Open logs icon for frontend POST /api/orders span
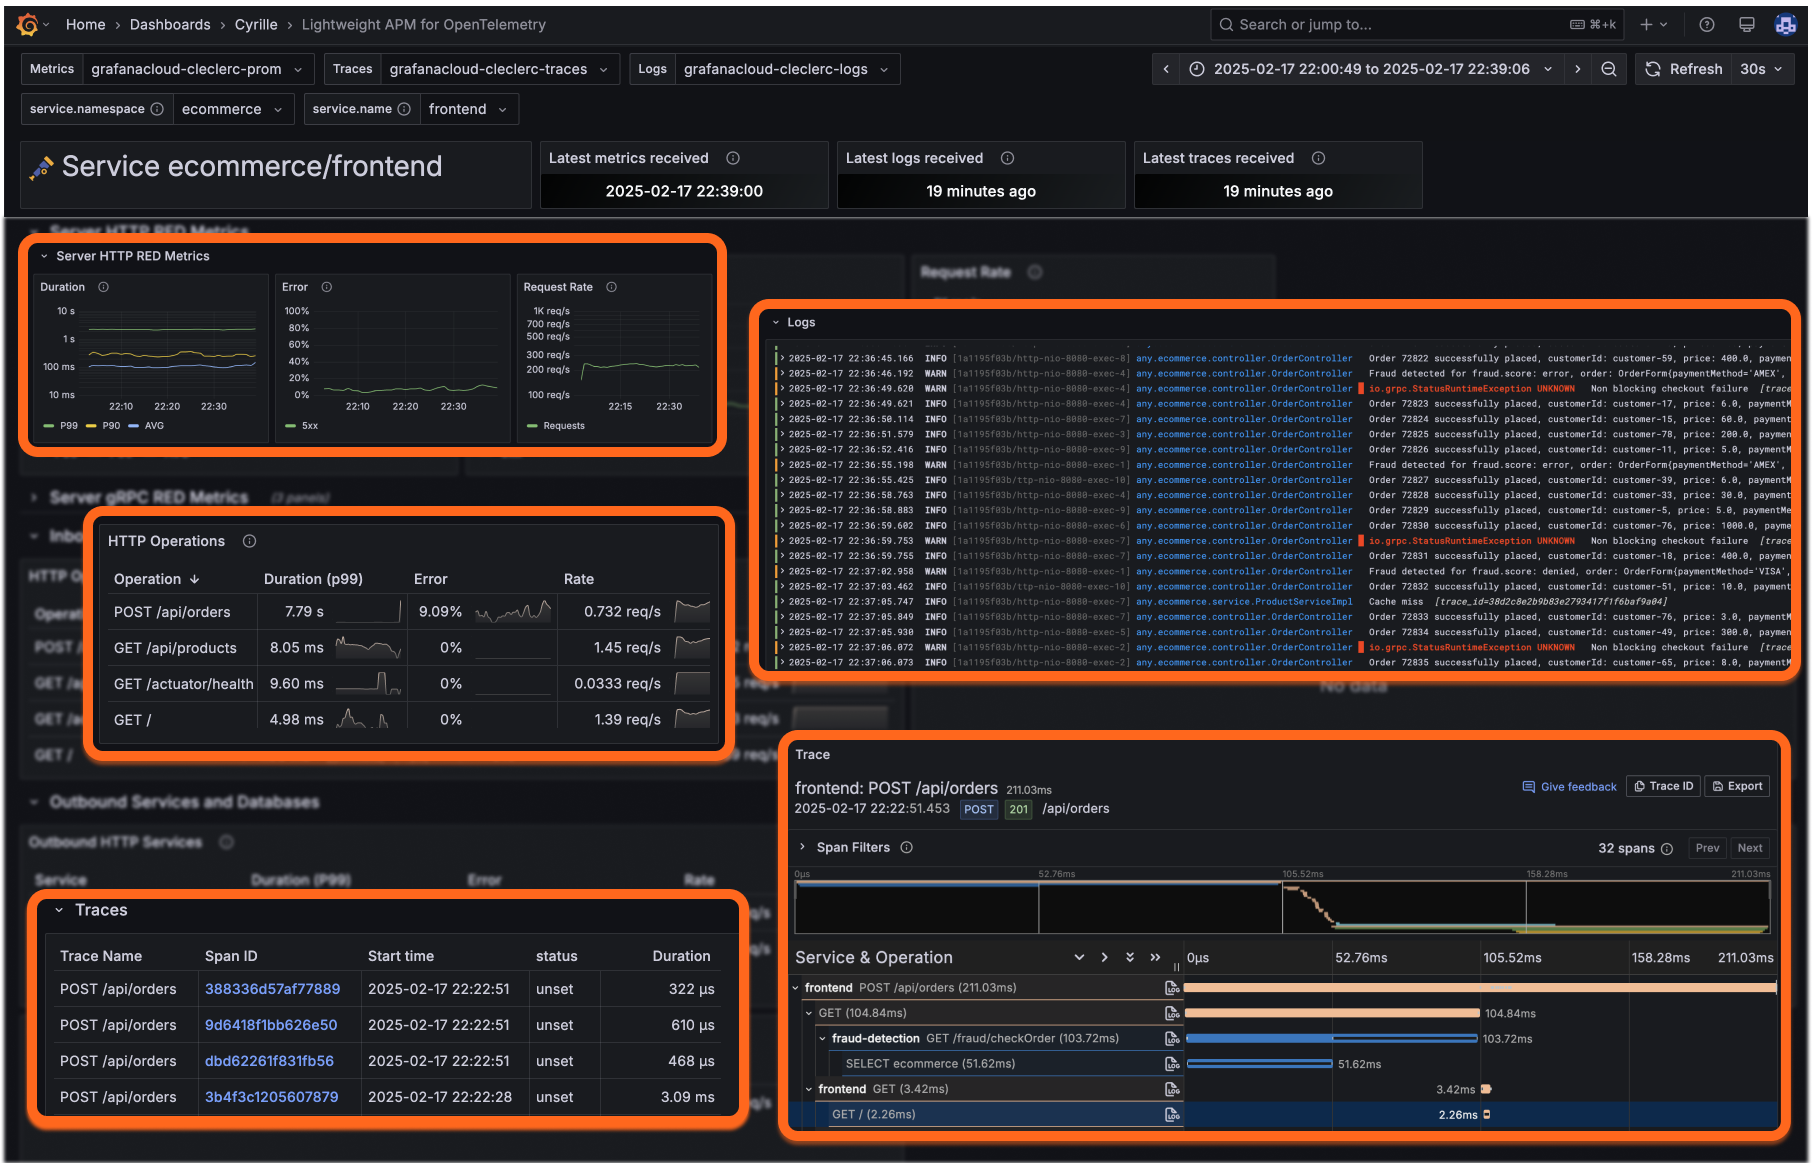1812x1163 pixels. [1172, 988]
